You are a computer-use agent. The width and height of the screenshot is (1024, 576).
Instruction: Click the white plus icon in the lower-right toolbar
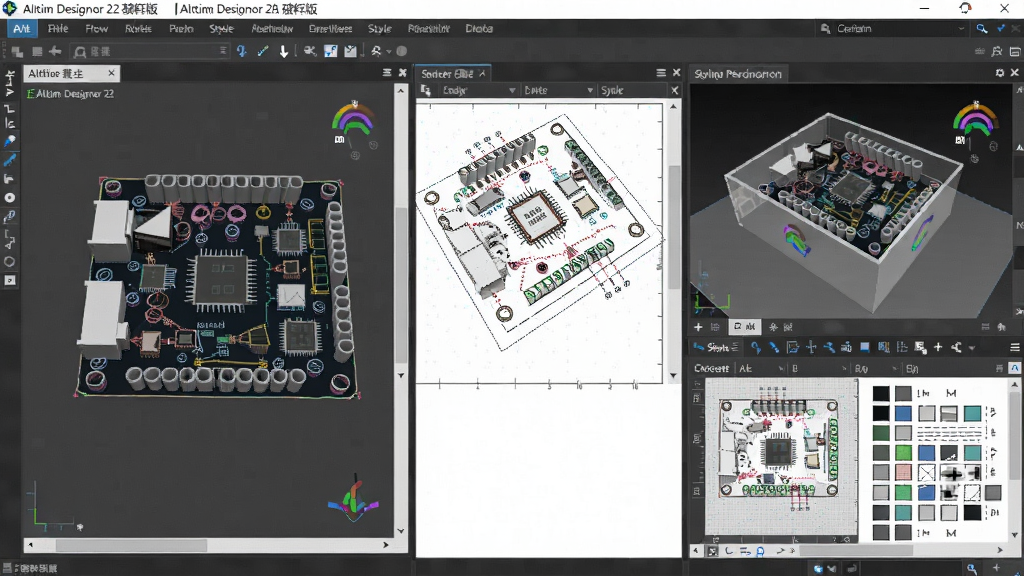(938, 347)
